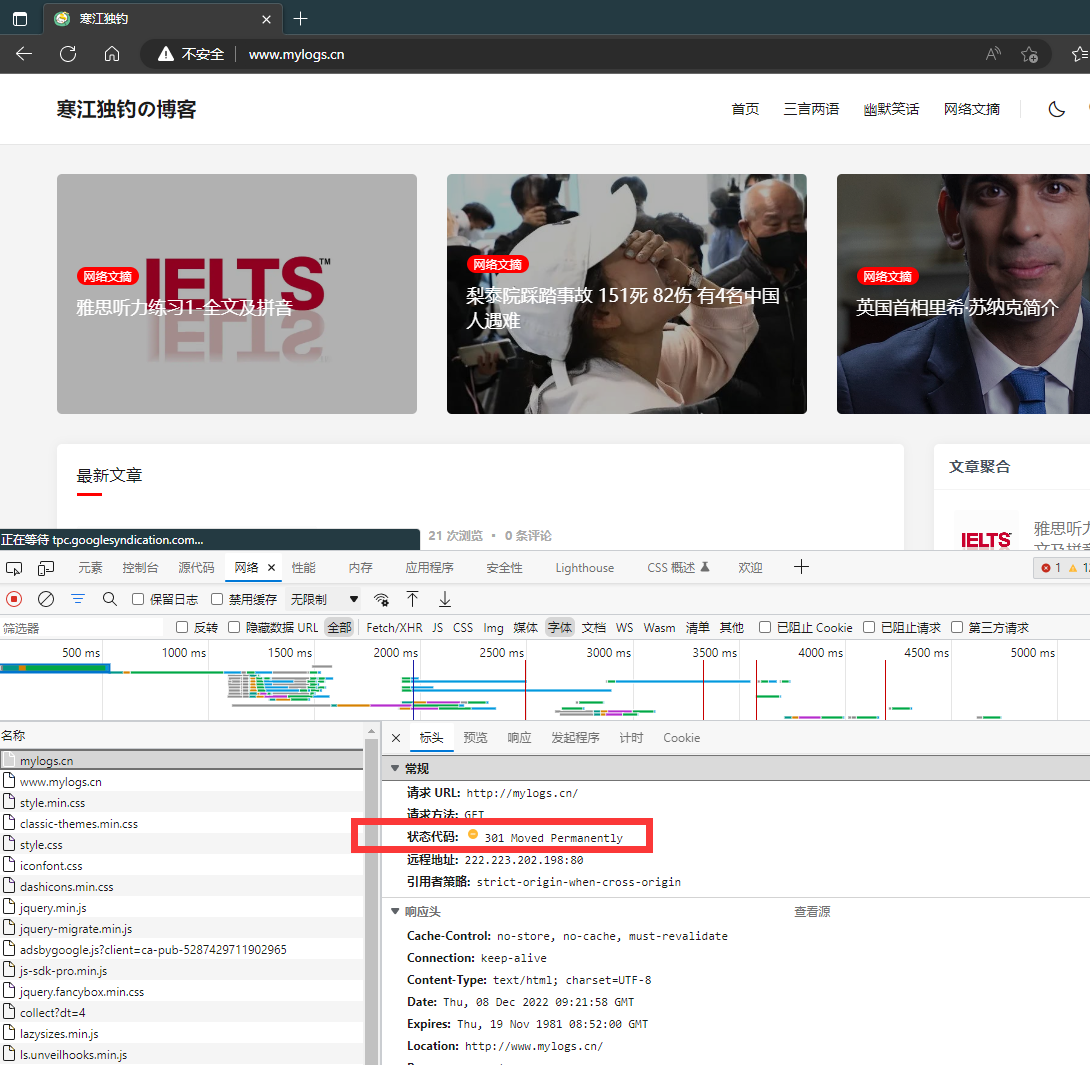Close the 网络 DevTools tab
This screenshot has width=1090, height=1065.
(272, 567)
